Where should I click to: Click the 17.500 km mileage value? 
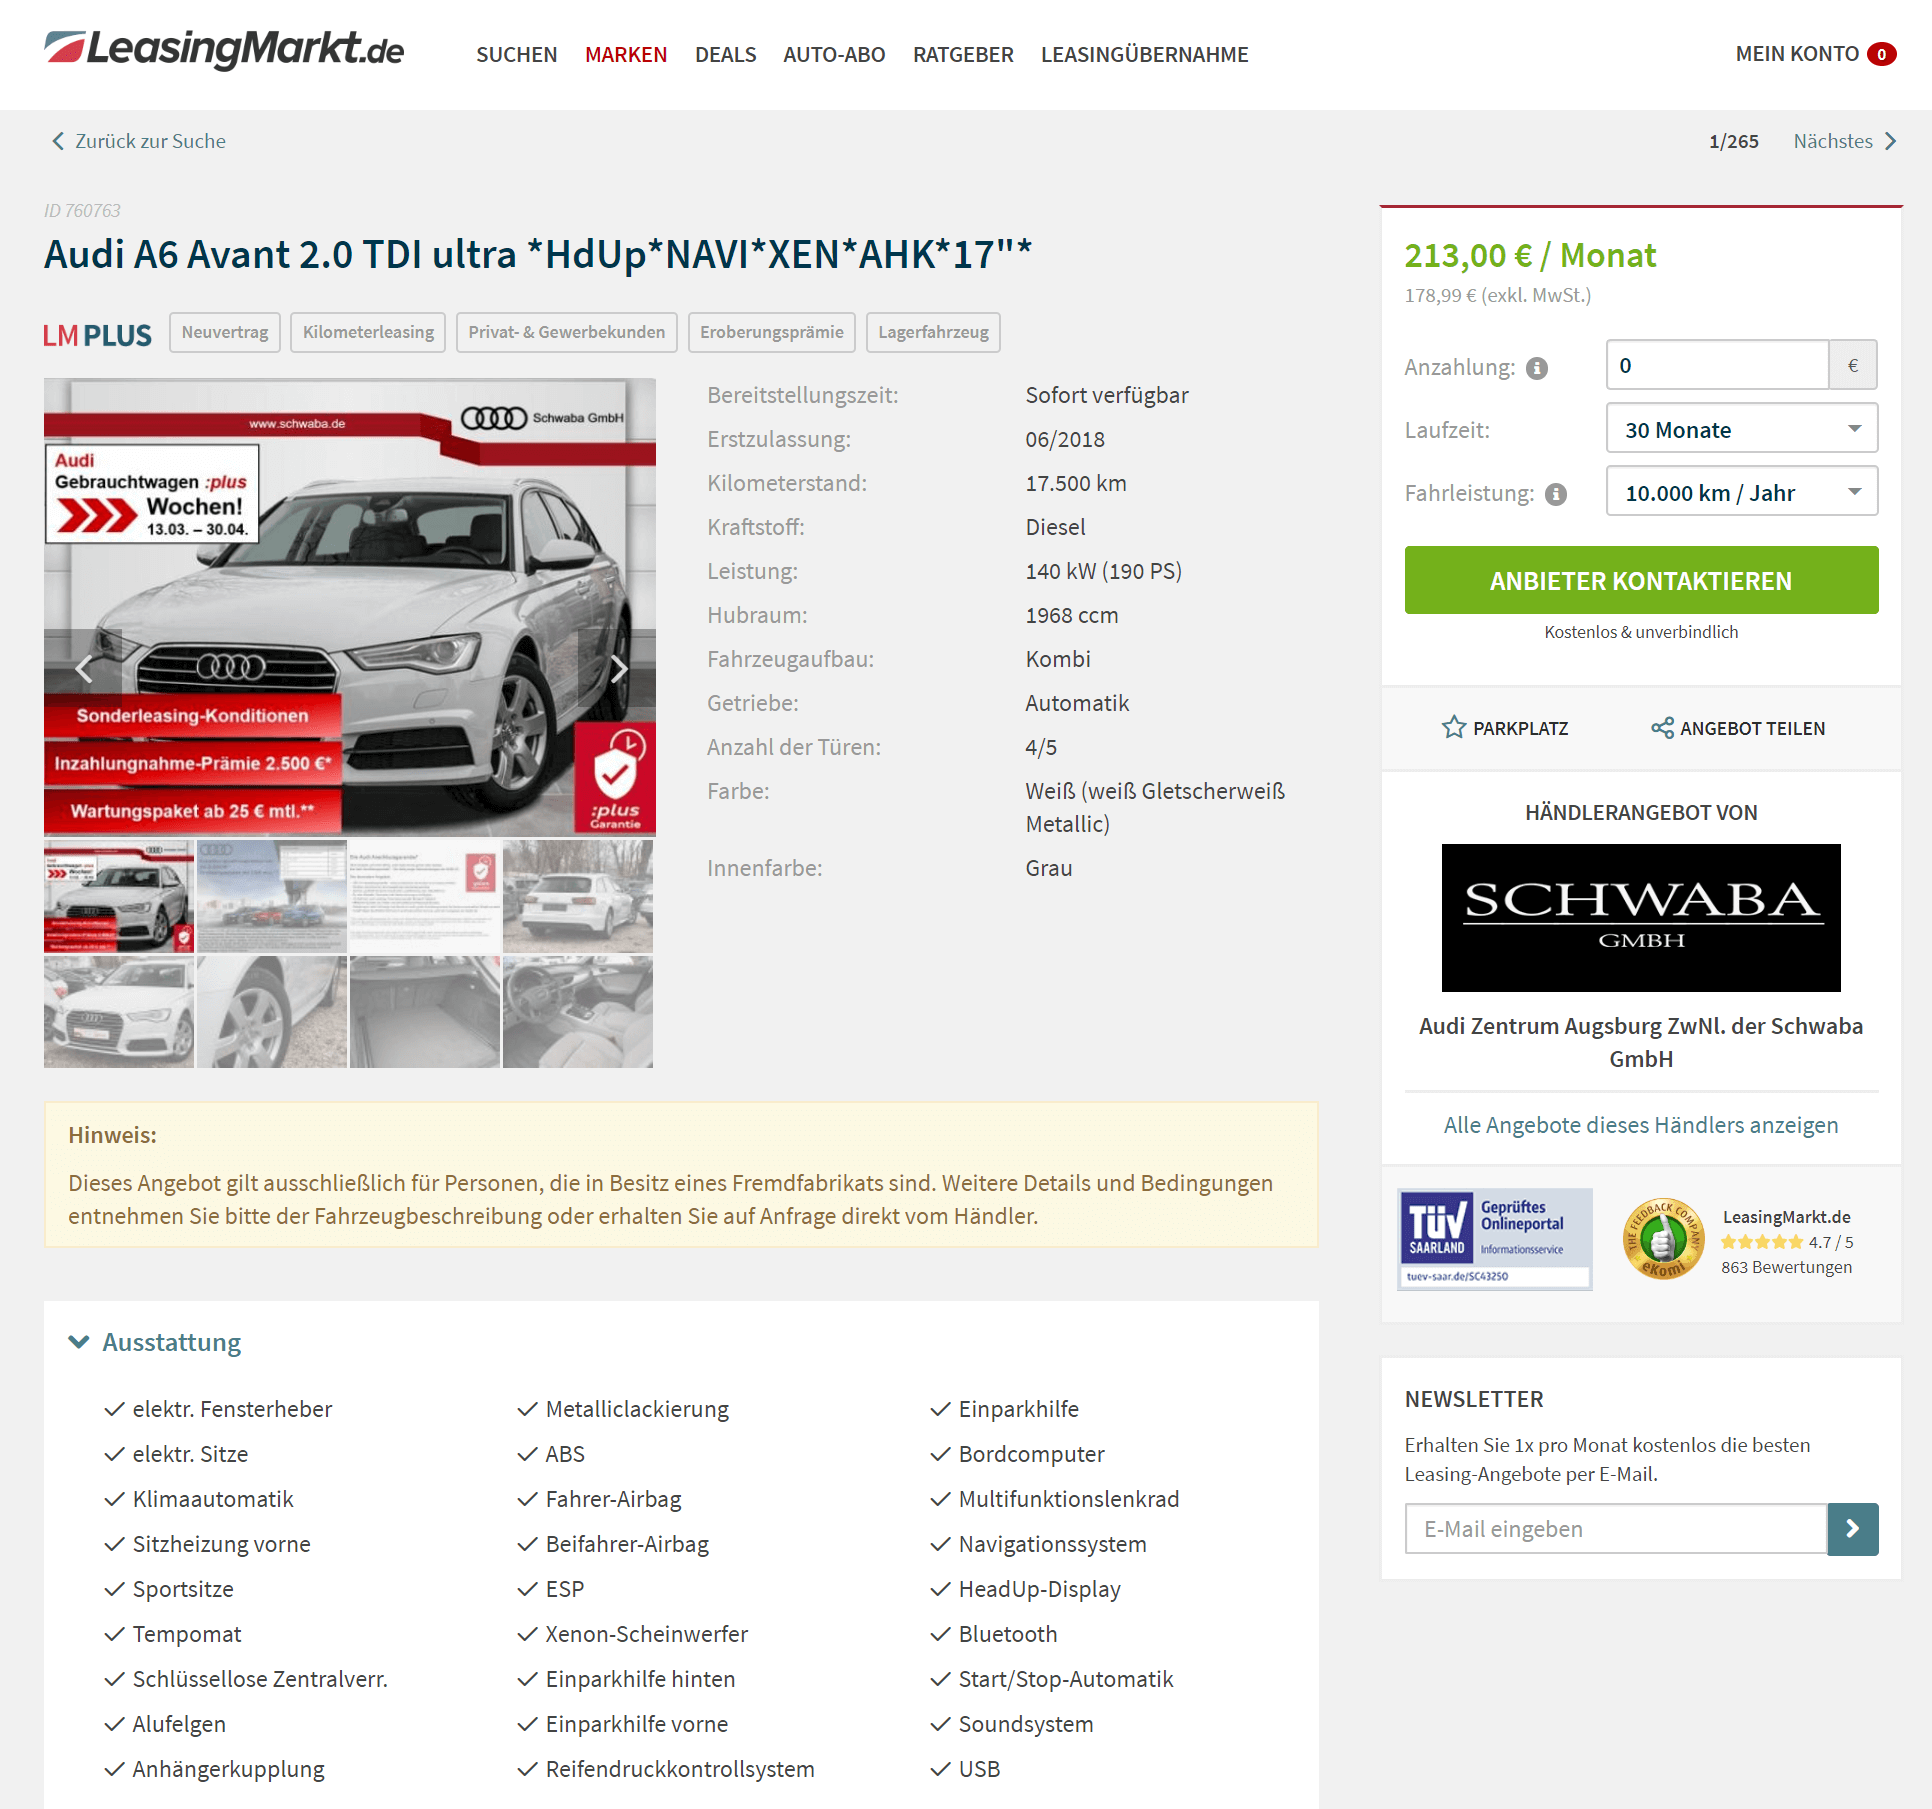click(x=1075, y=483)
